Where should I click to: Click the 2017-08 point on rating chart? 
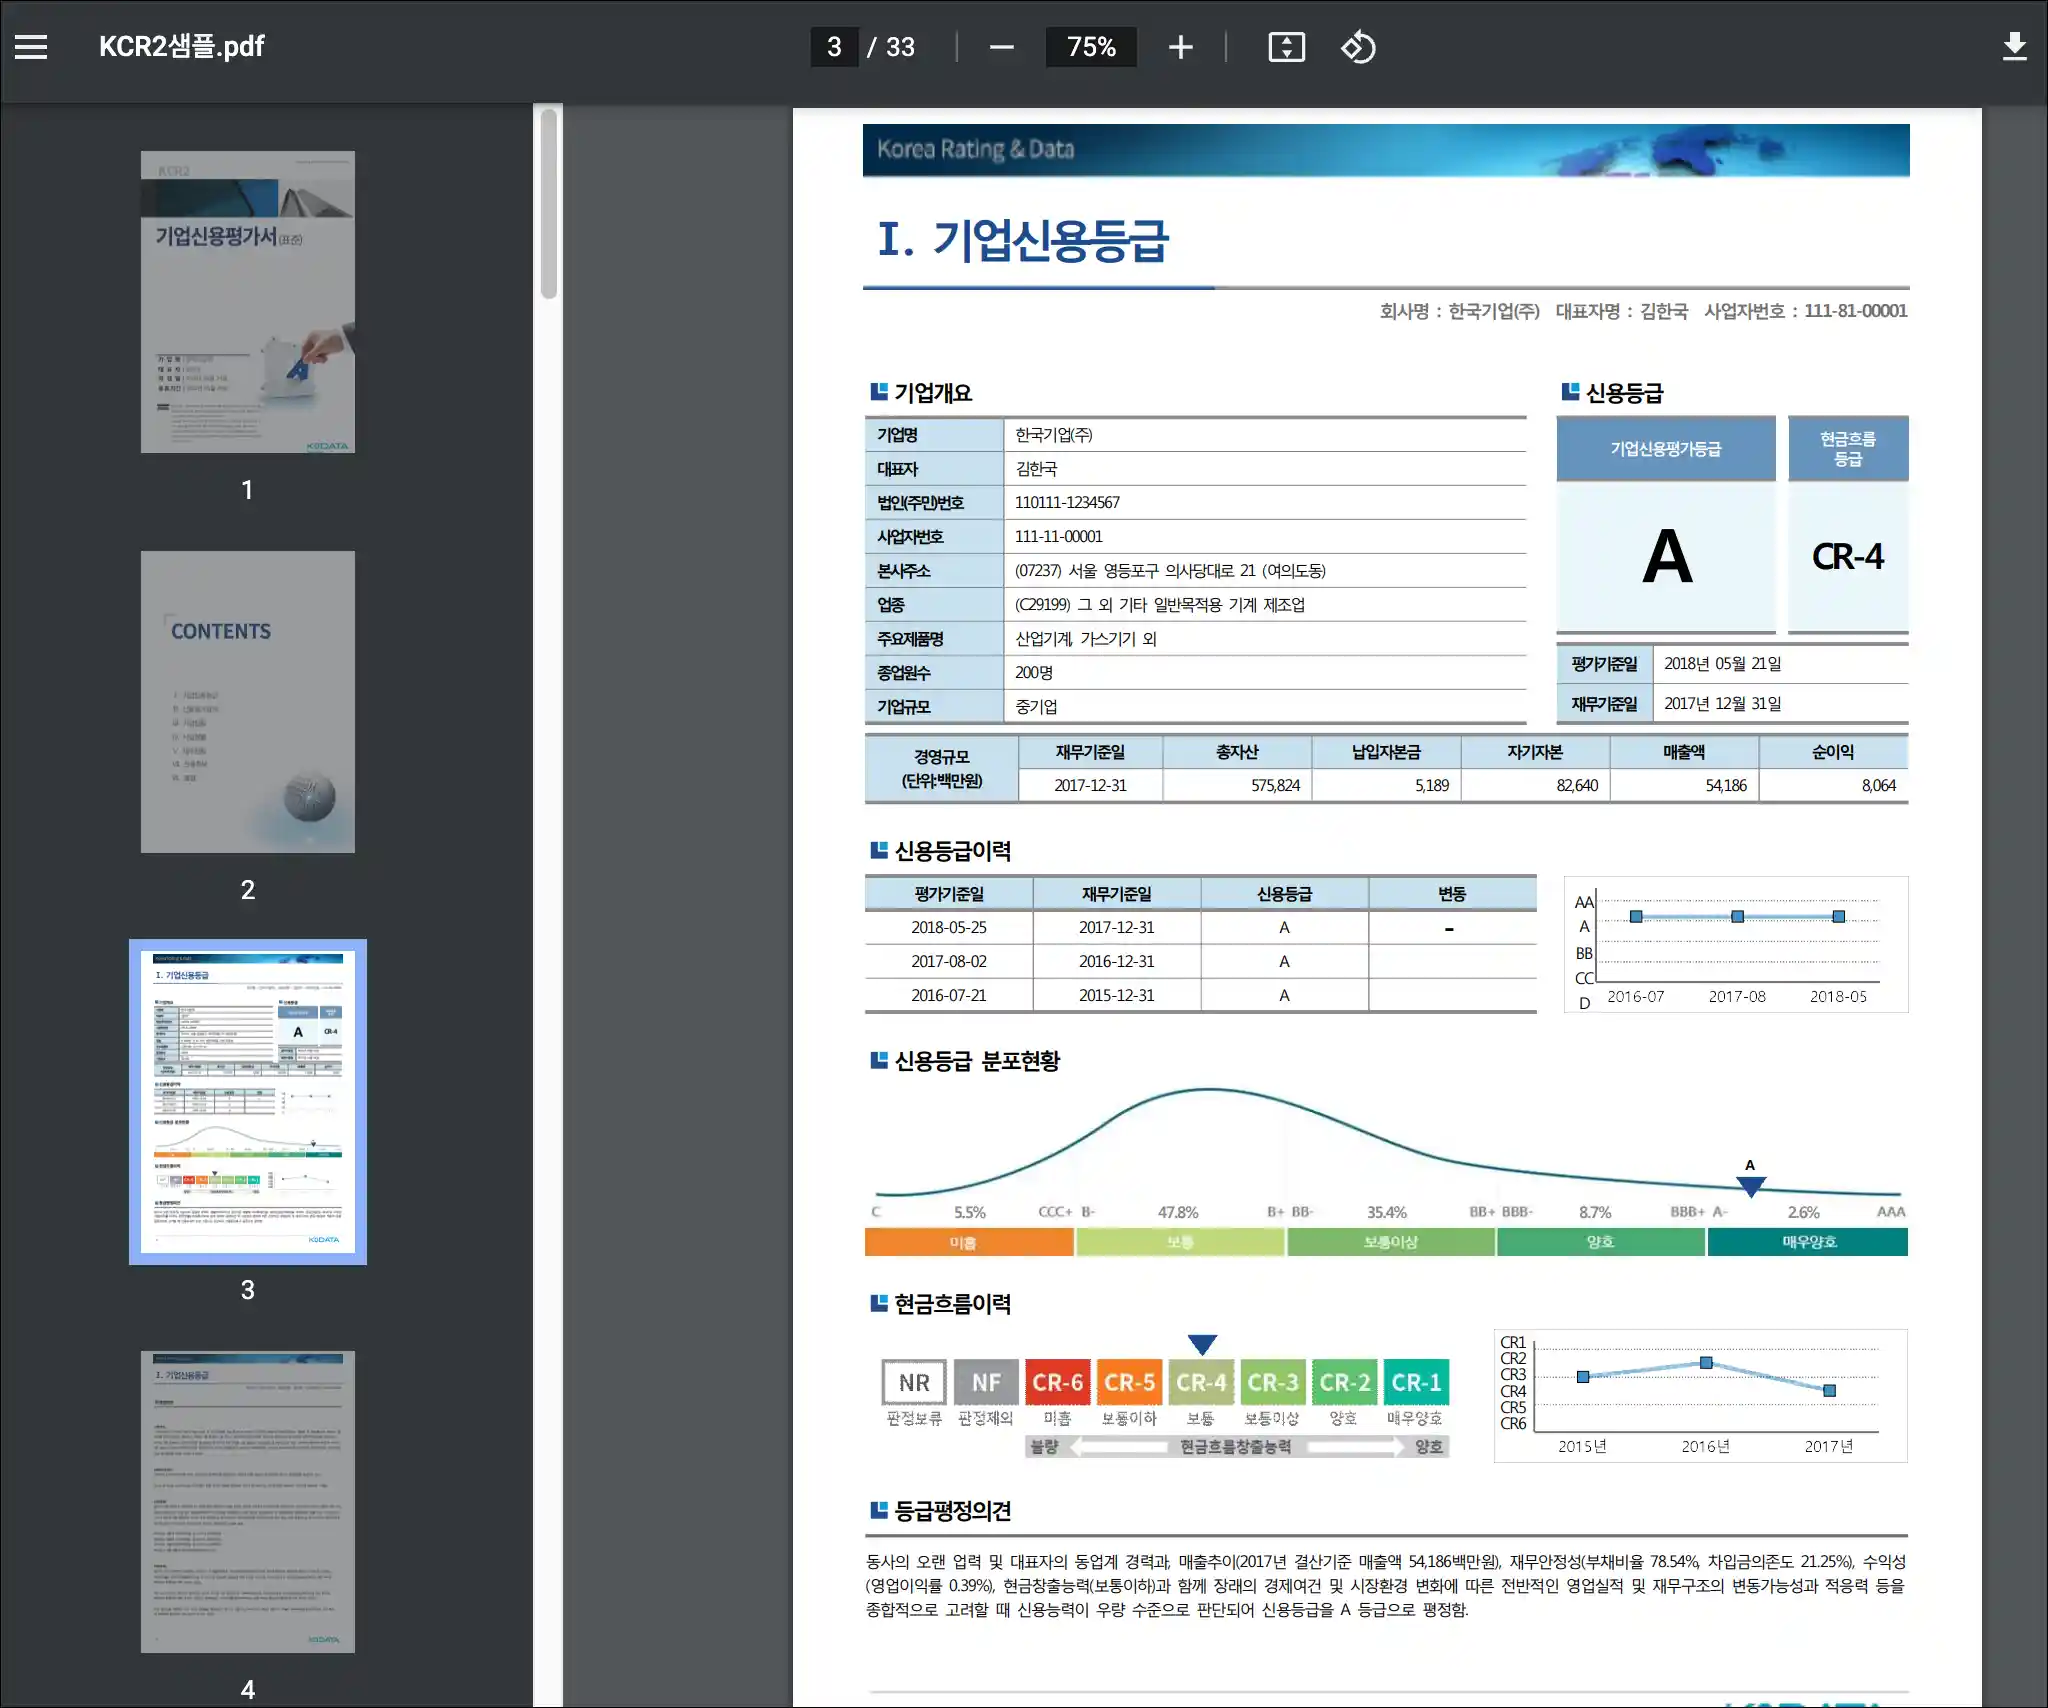coord(1737,917)
